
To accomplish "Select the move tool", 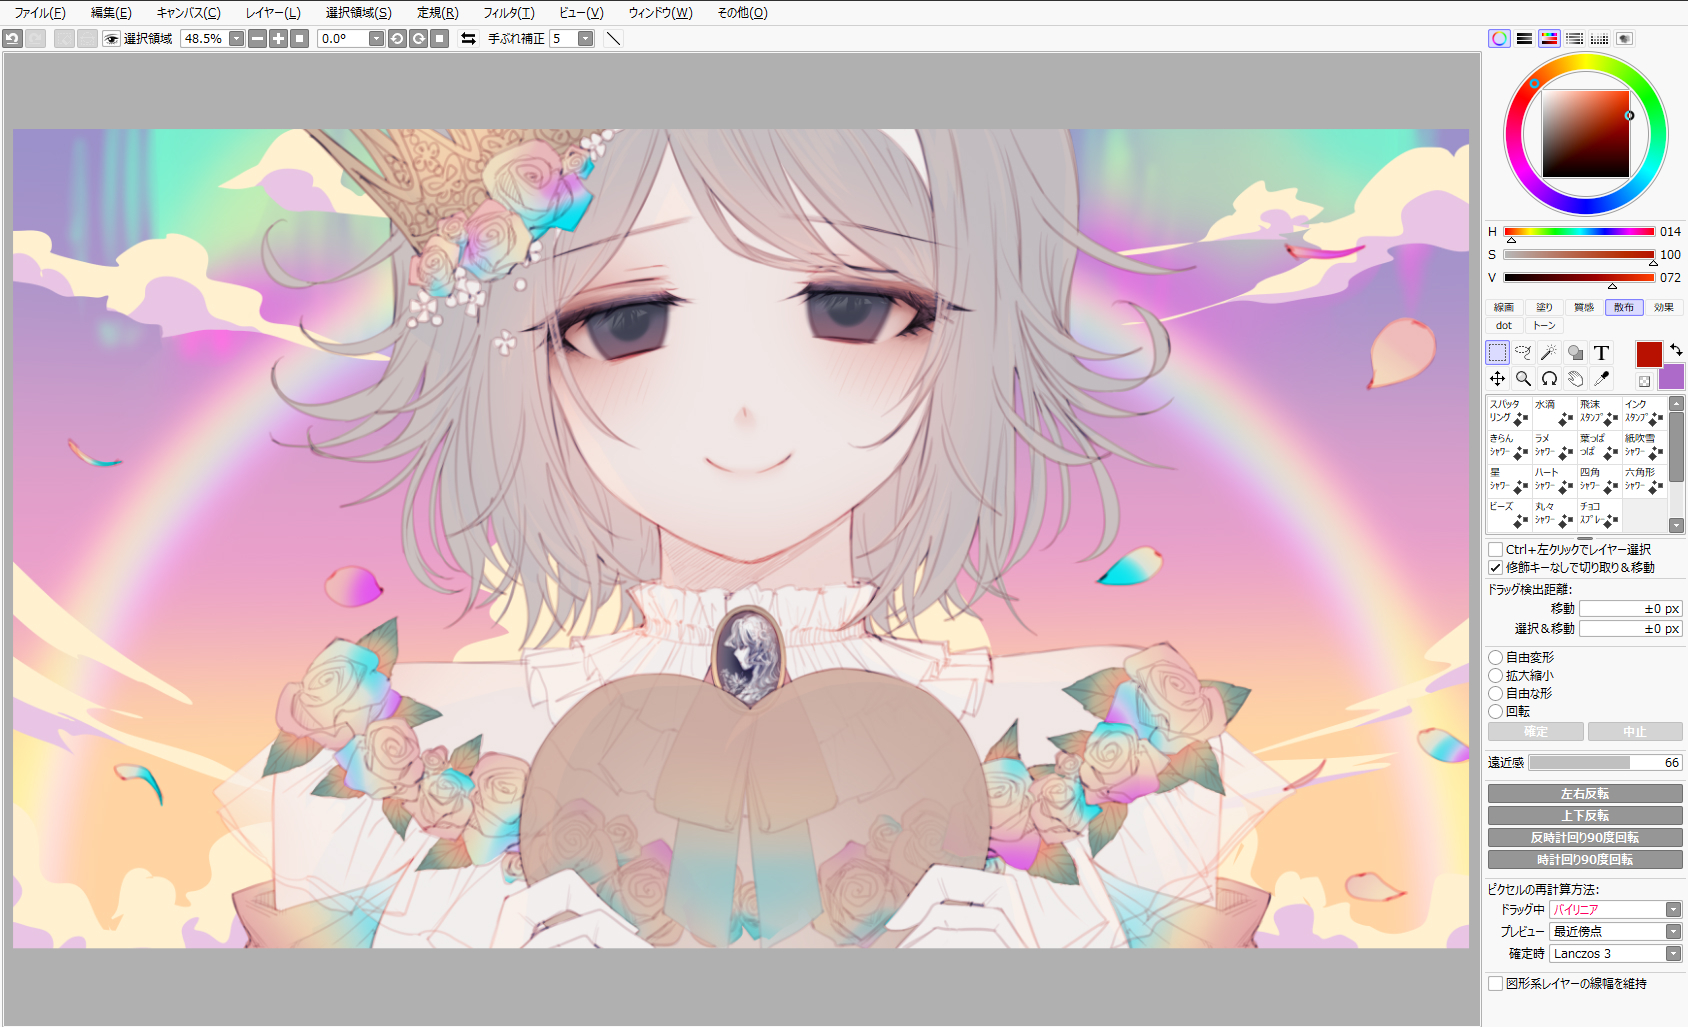I will point(1497,378).
